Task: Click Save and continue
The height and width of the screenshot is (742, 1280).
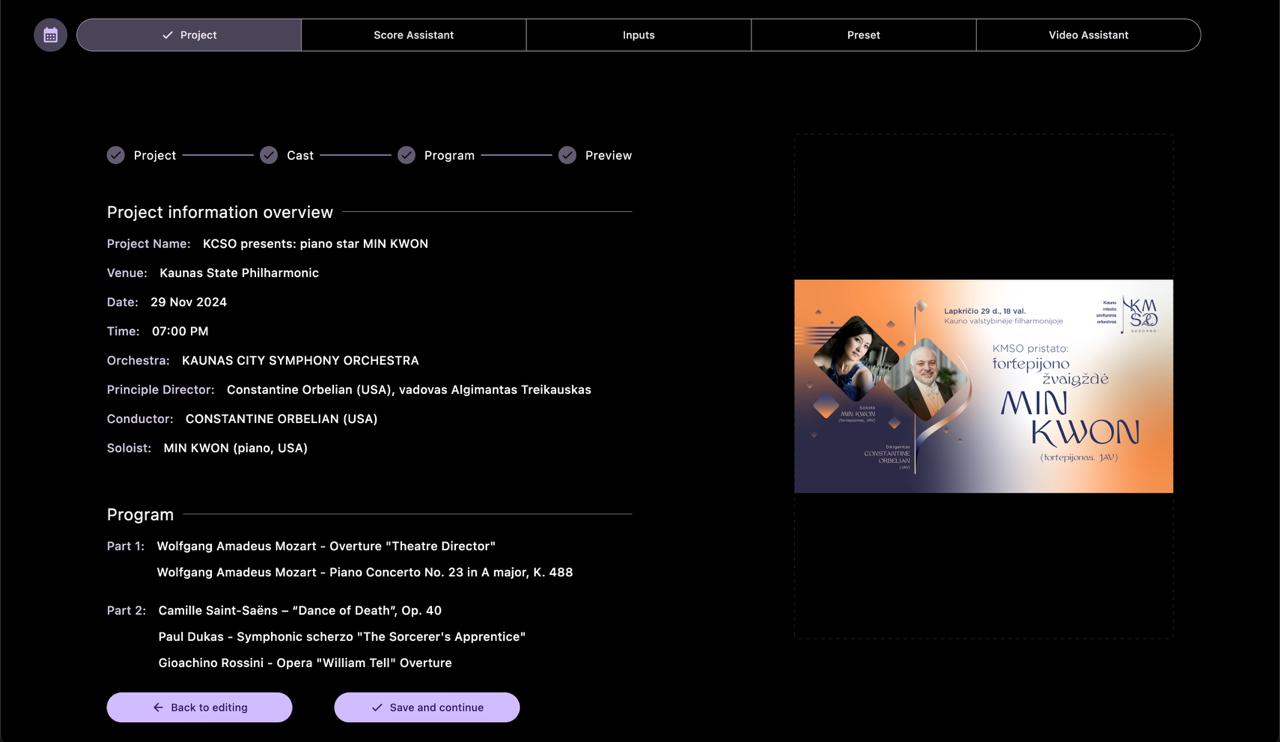Action: [427, 707]
